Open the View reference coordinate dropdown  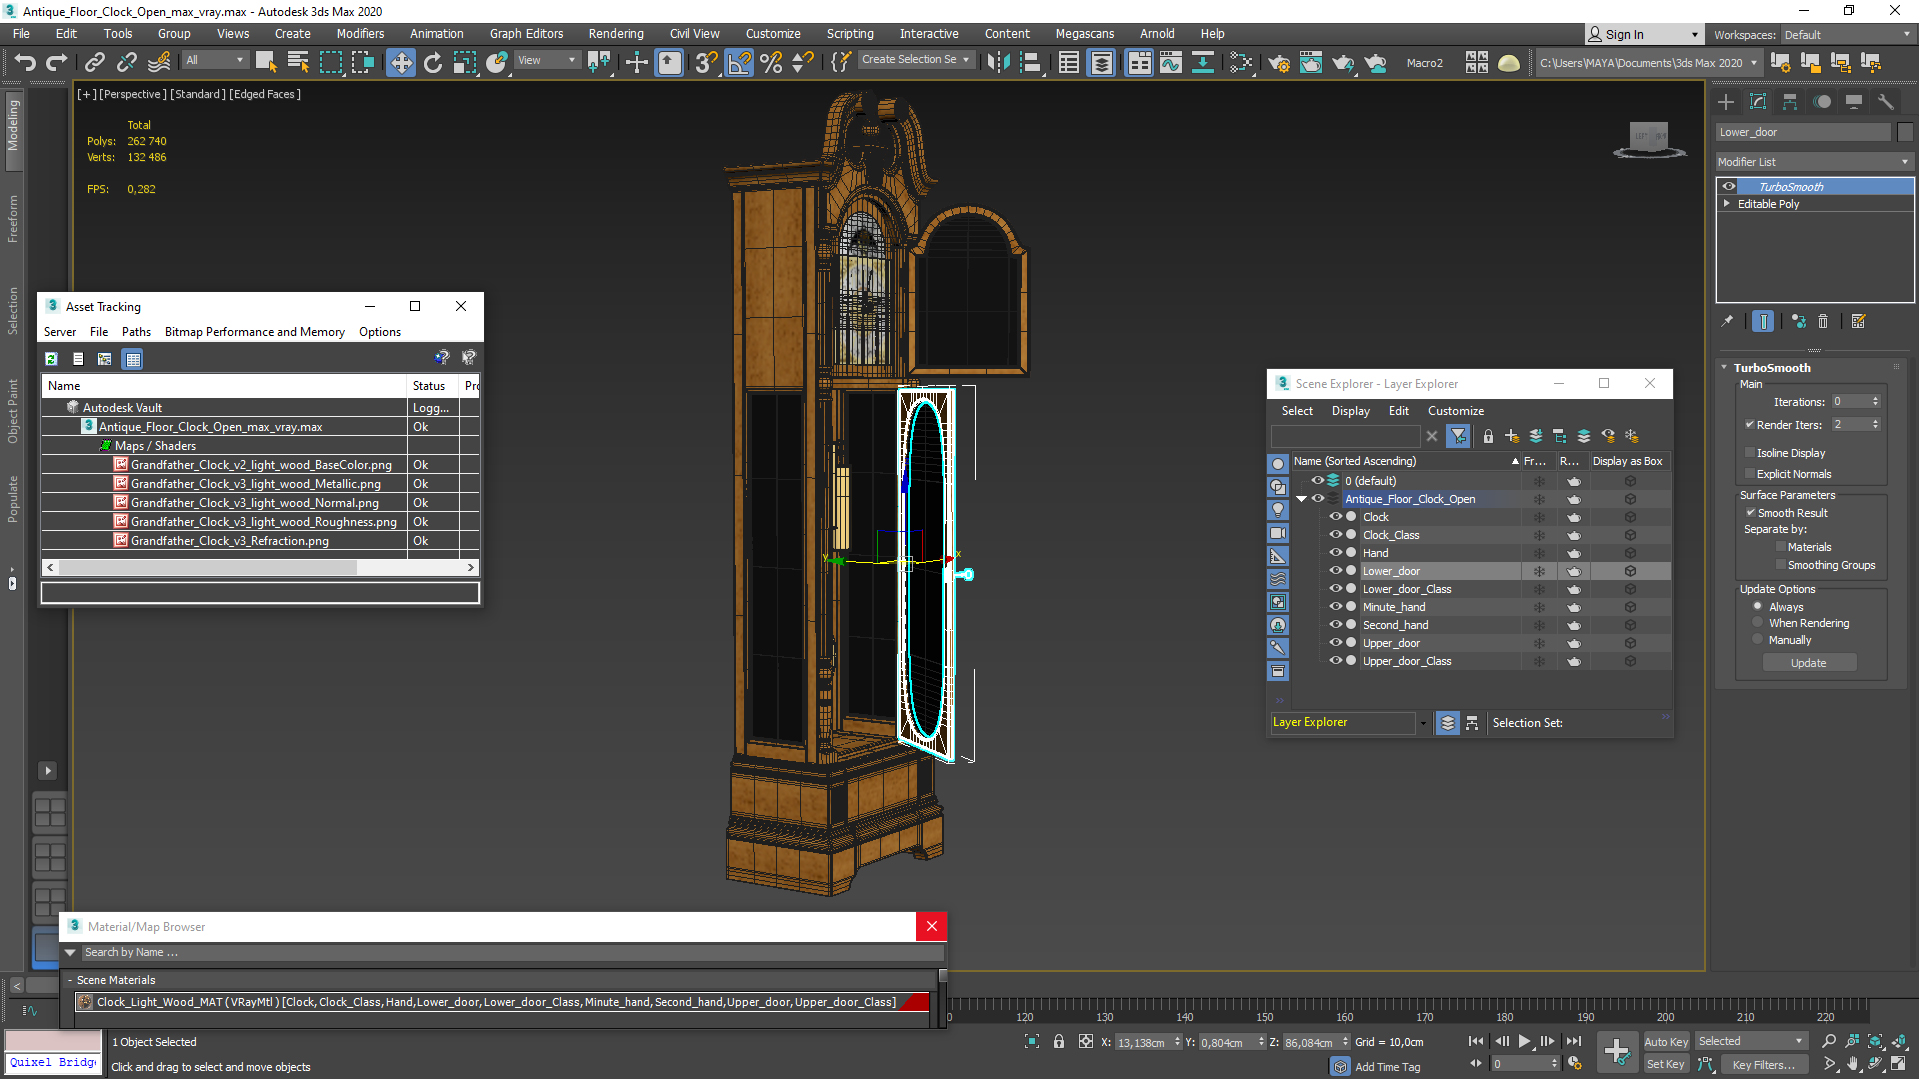(546, 60)
